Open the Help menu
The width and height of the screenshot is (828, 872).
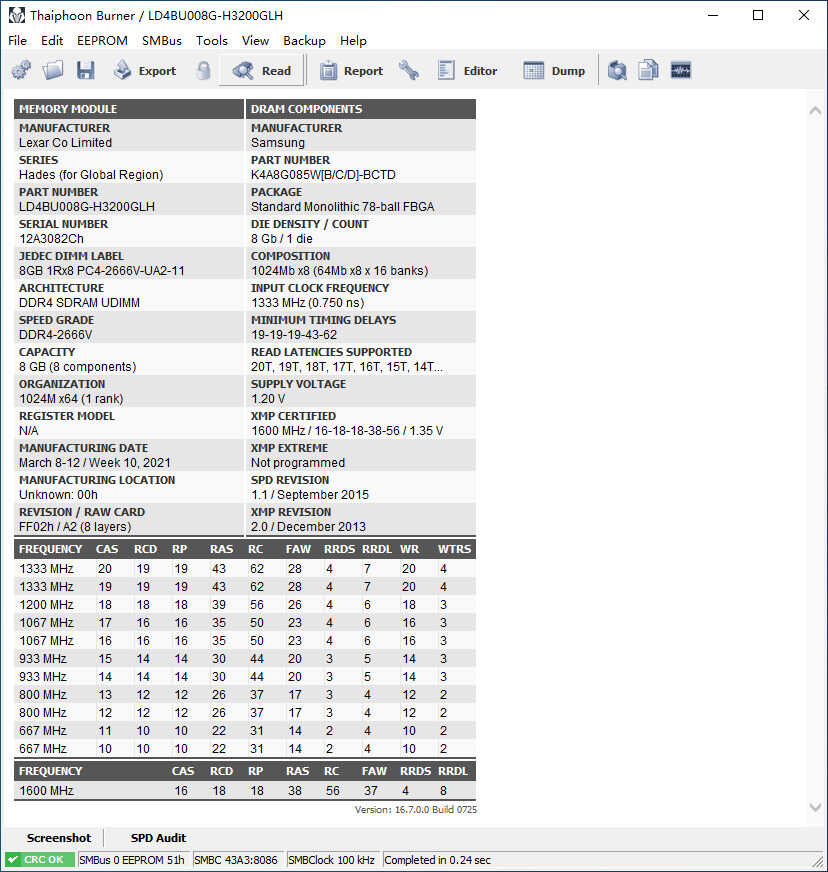[353, 41]
